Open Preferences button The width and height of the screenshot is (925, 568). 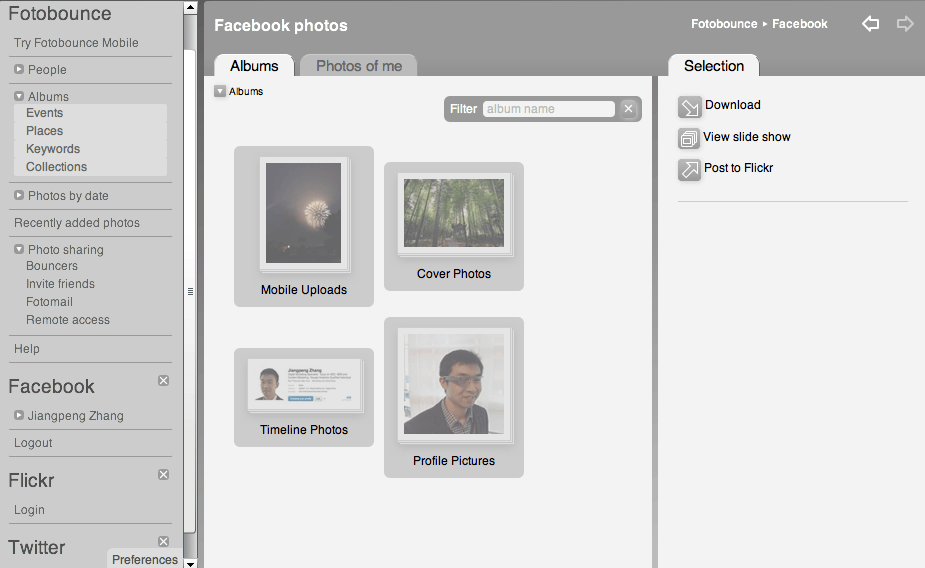(144, 560)
